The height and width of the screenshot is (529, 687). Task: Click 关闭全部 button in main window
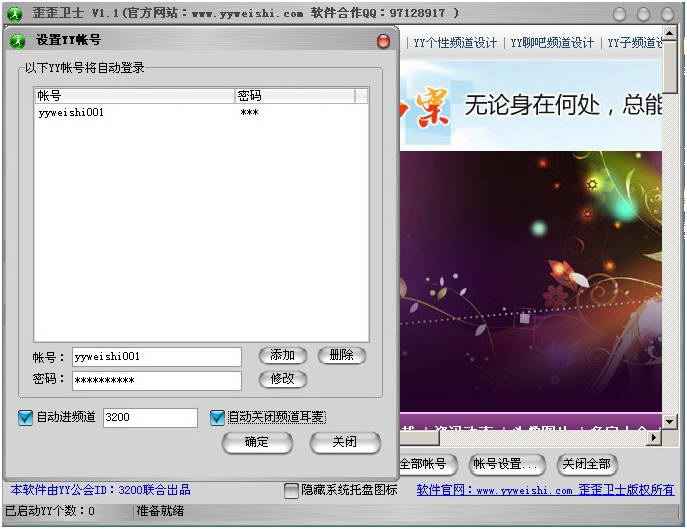pyautogui.click(x=587, y=464)
